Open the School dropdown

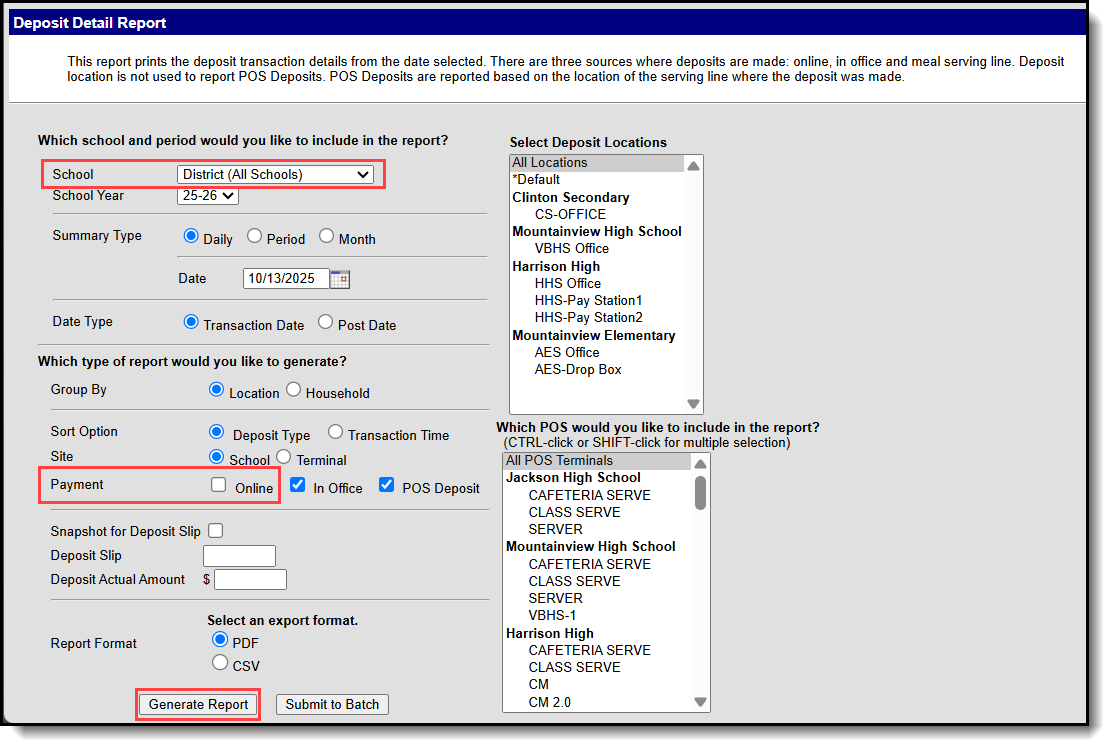click(276, 173)
